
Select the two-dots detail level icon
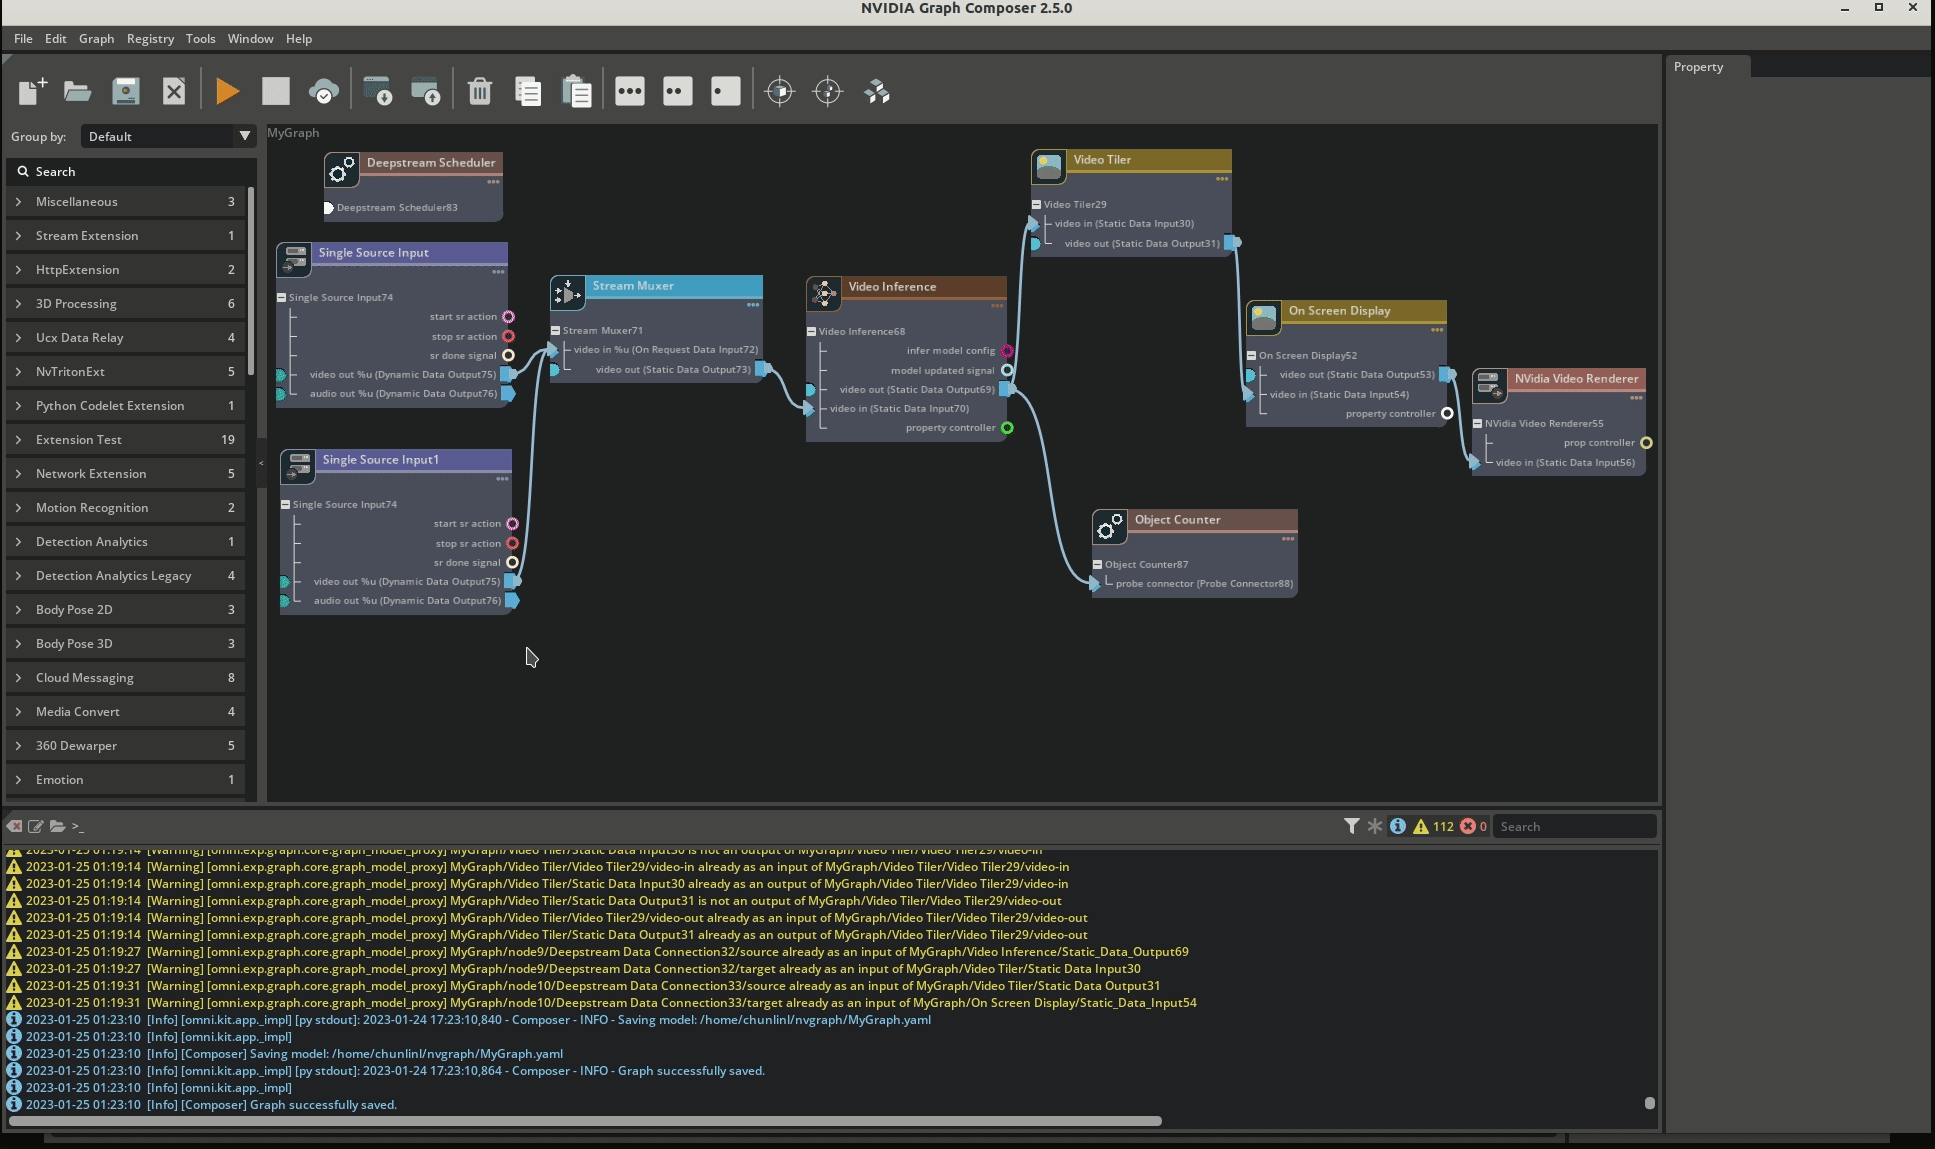point(678,91)
